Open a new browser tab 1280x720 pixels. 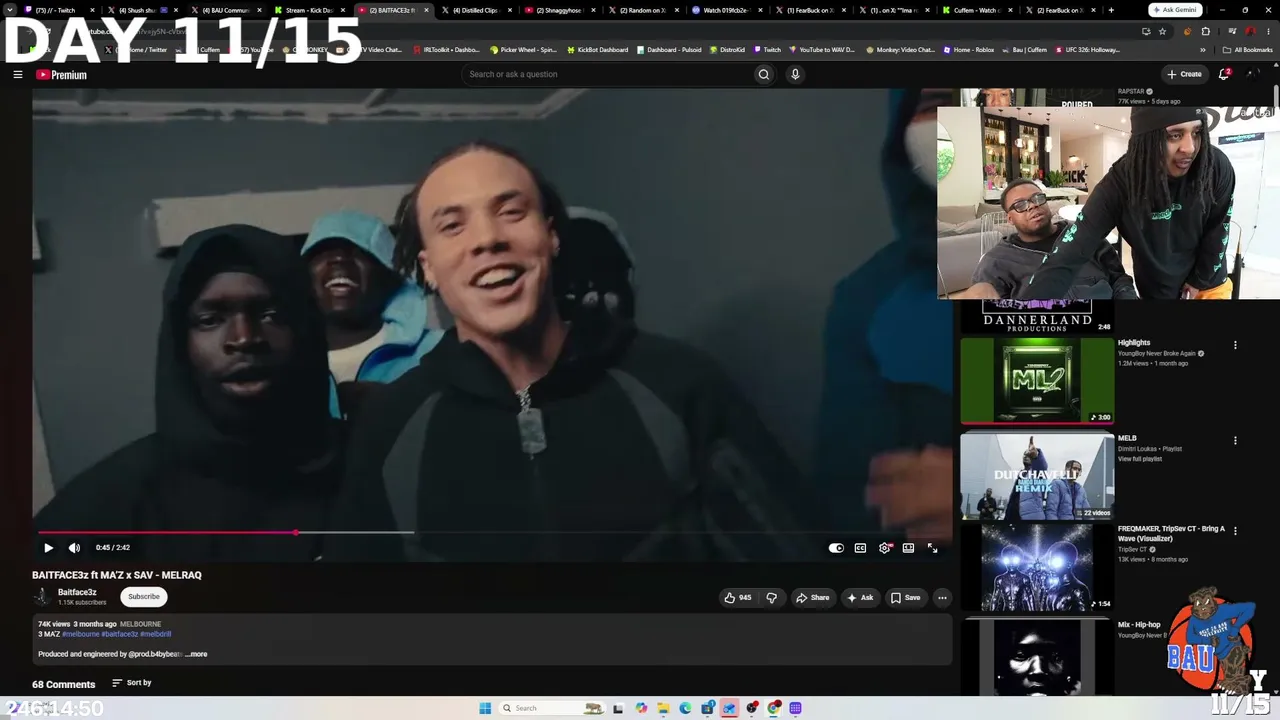pyautogui.click(x=1111, y=10)
